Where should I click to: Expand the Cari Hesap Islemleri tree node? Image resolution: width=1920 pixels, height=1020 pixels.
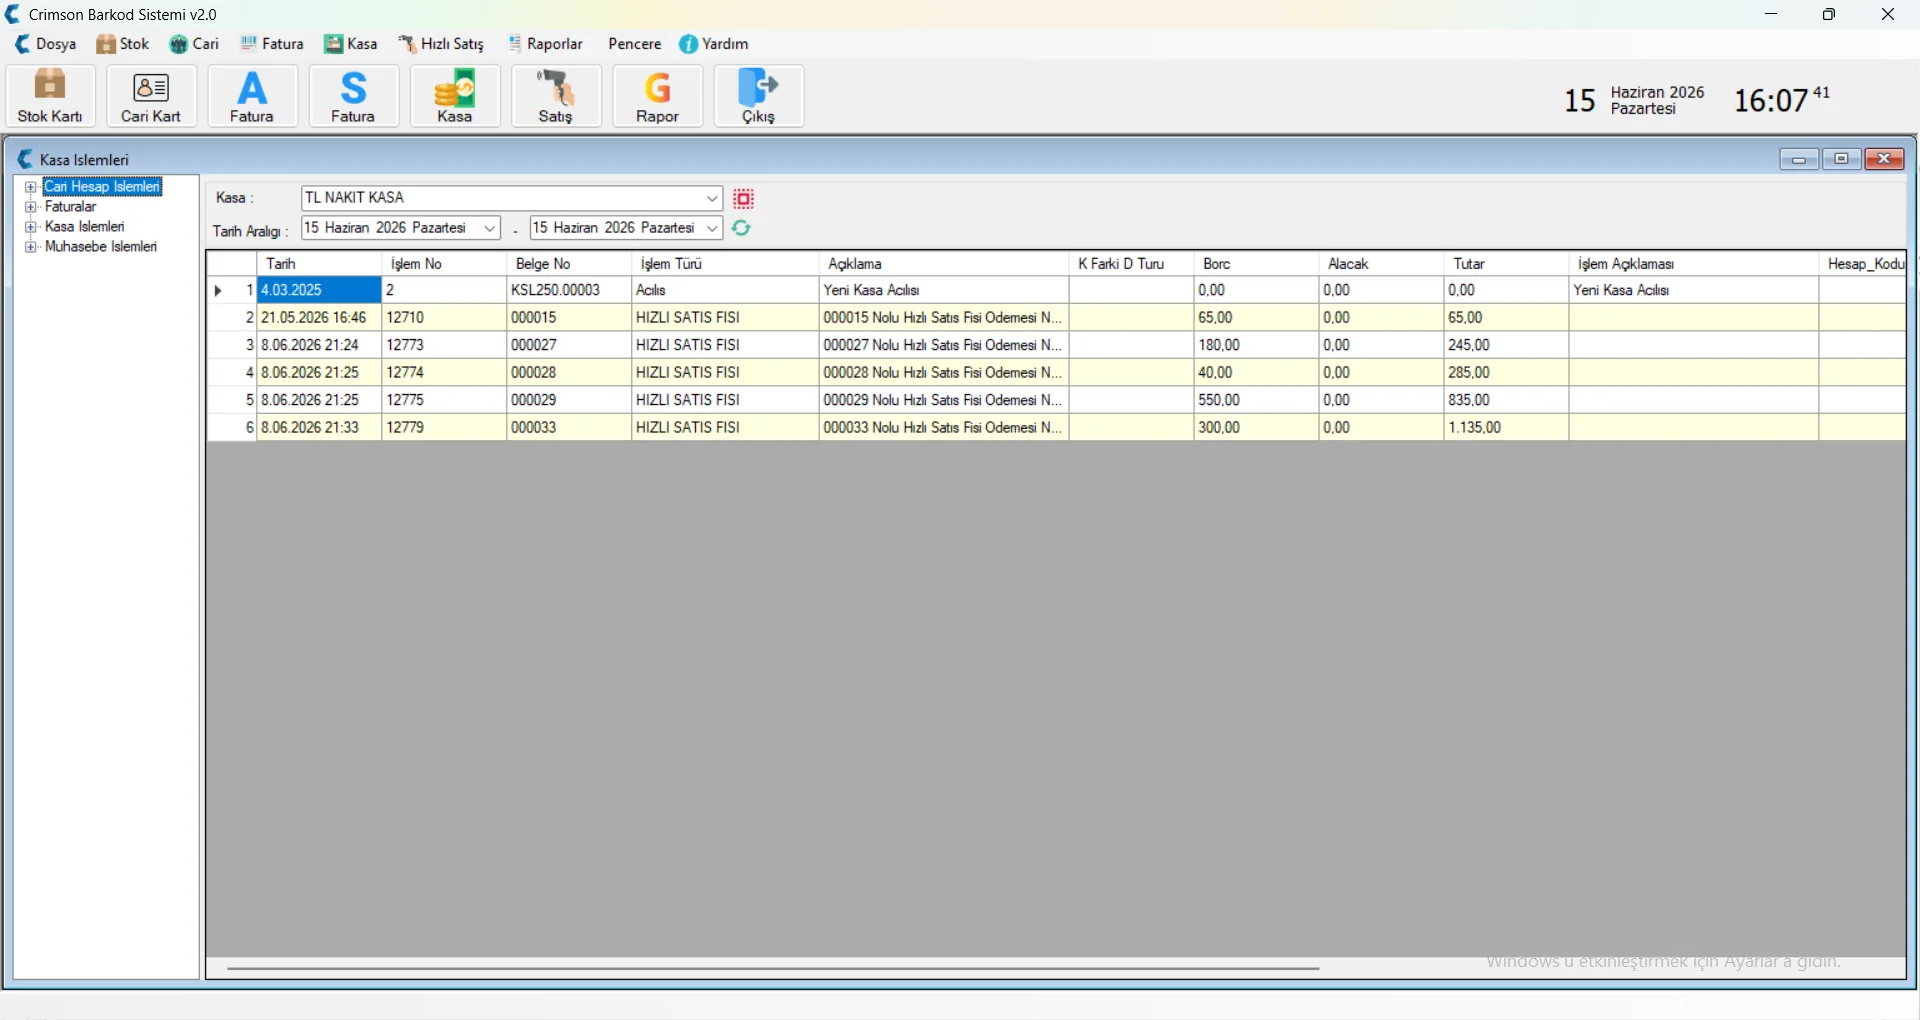click(31, 187)
